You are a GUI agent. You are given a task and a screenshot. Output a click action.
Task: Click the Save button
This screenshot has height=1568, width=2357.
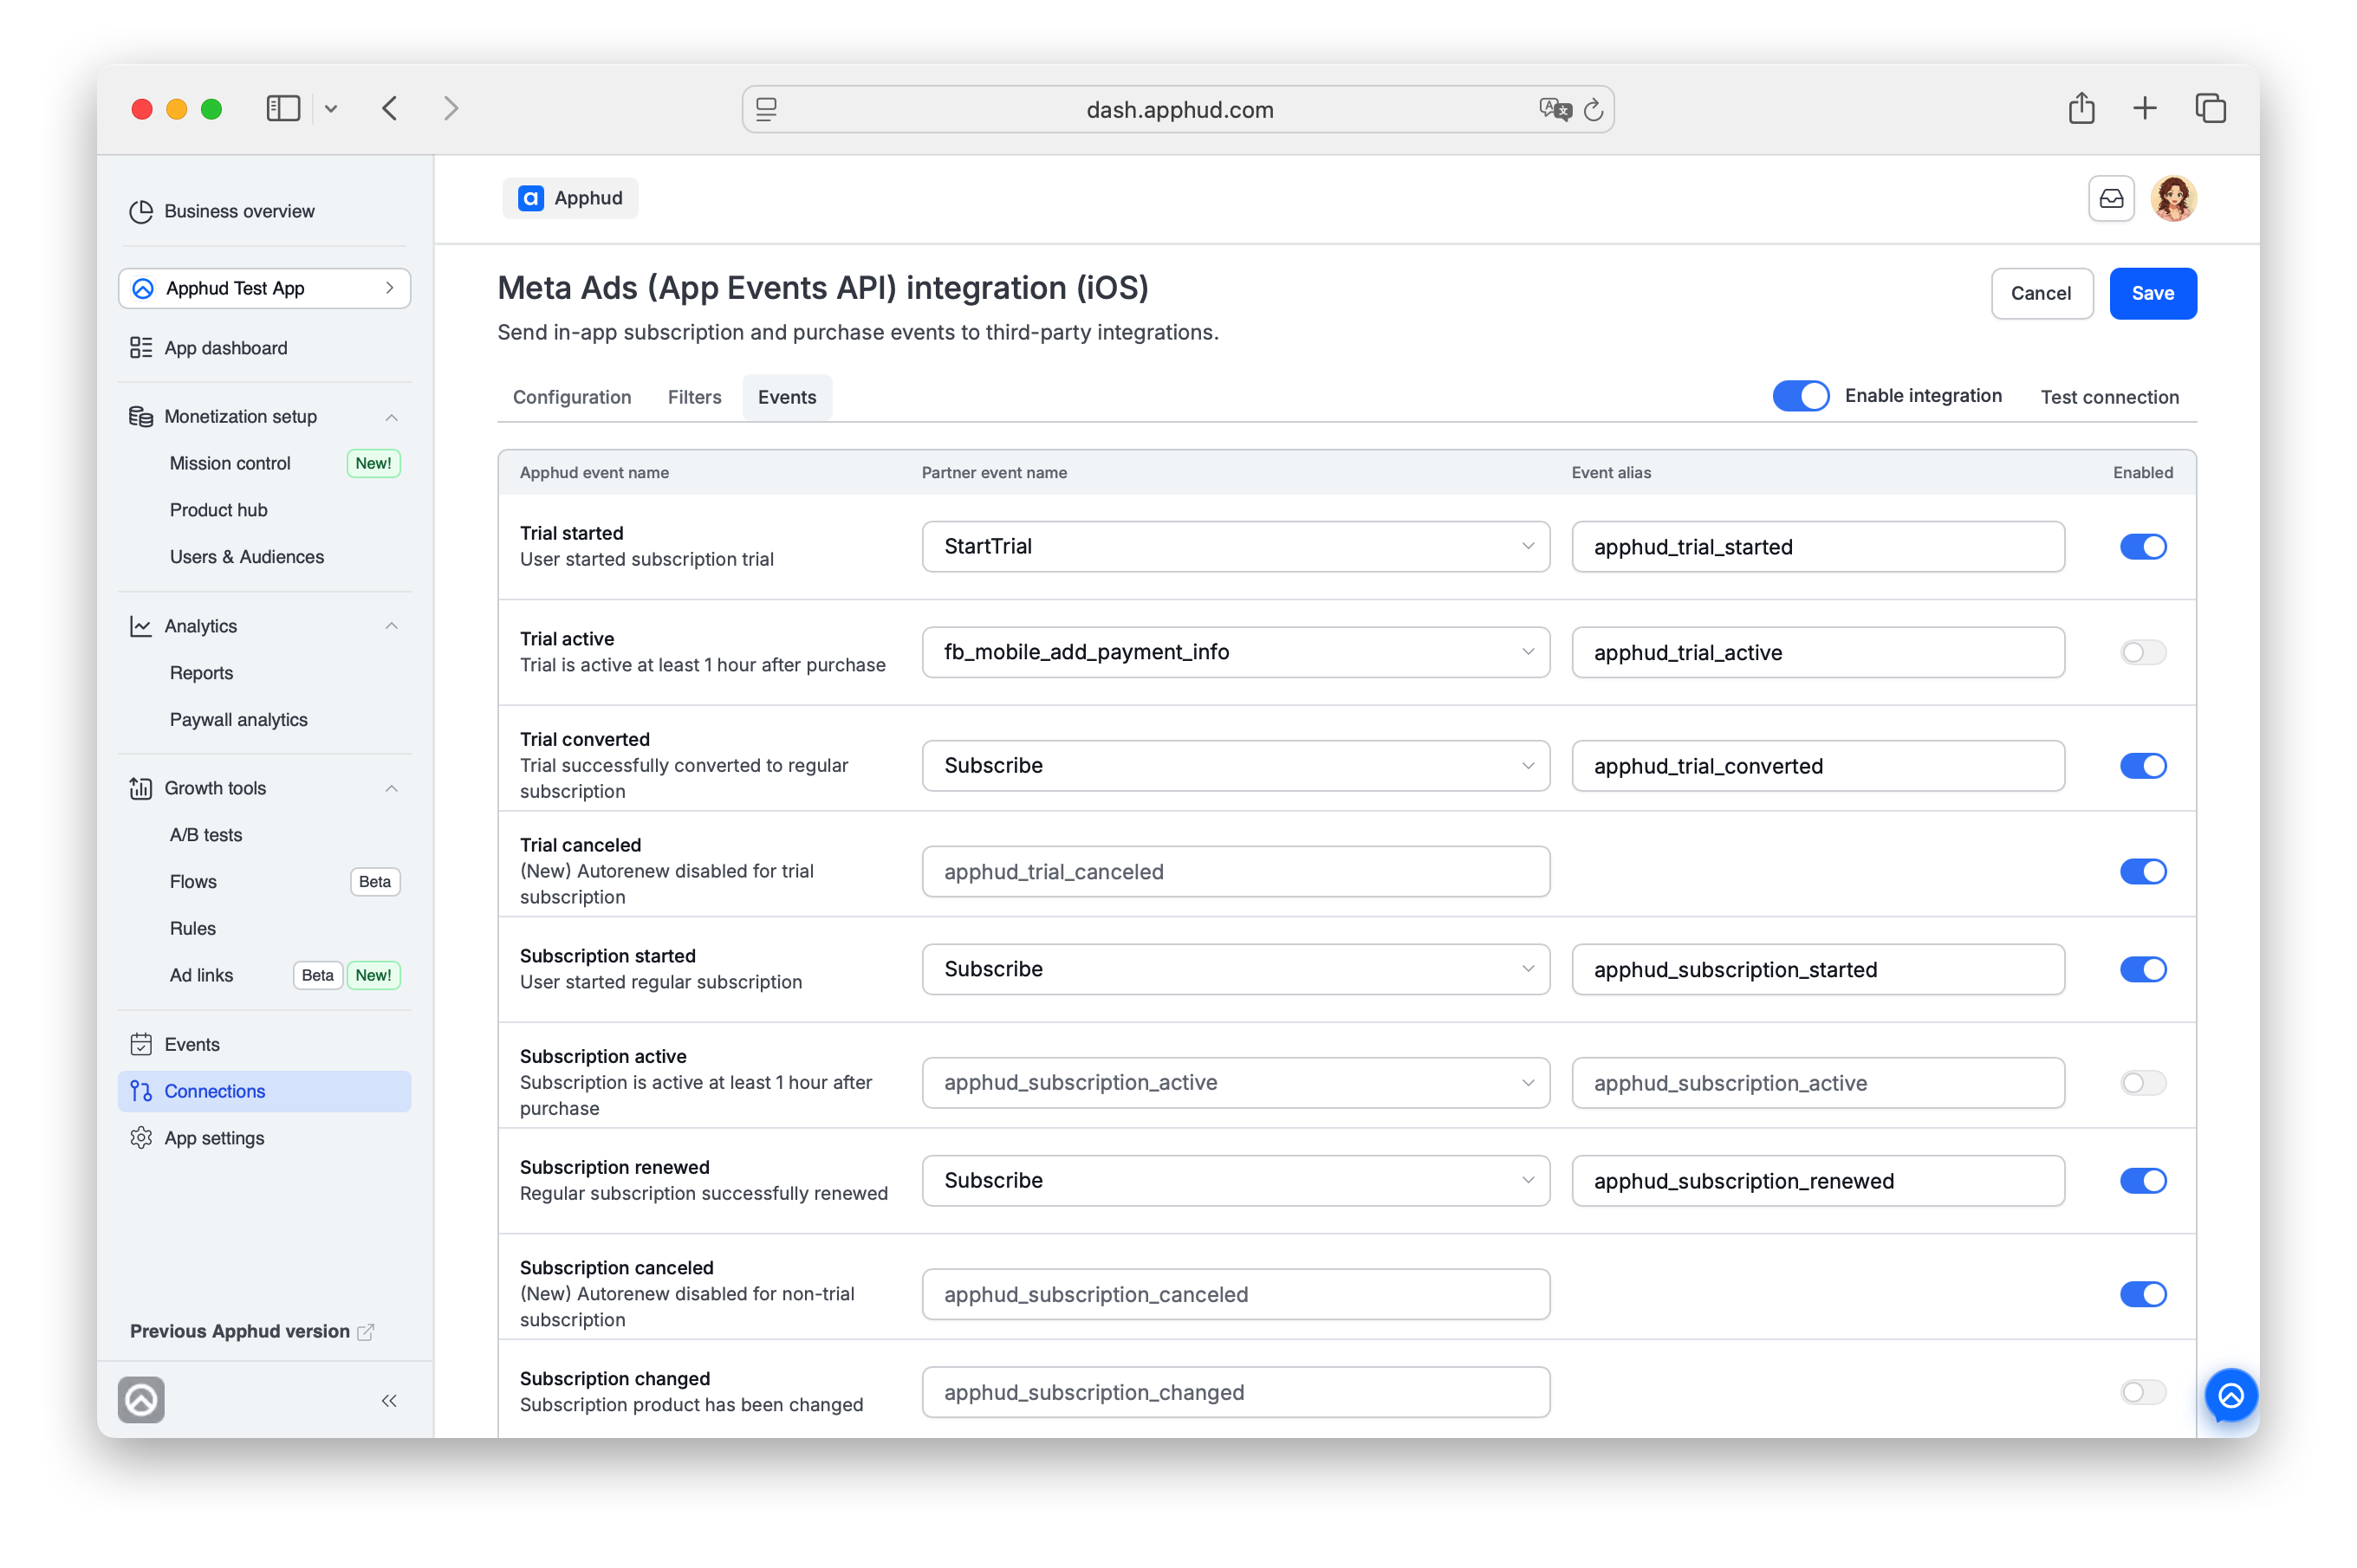2152,293
